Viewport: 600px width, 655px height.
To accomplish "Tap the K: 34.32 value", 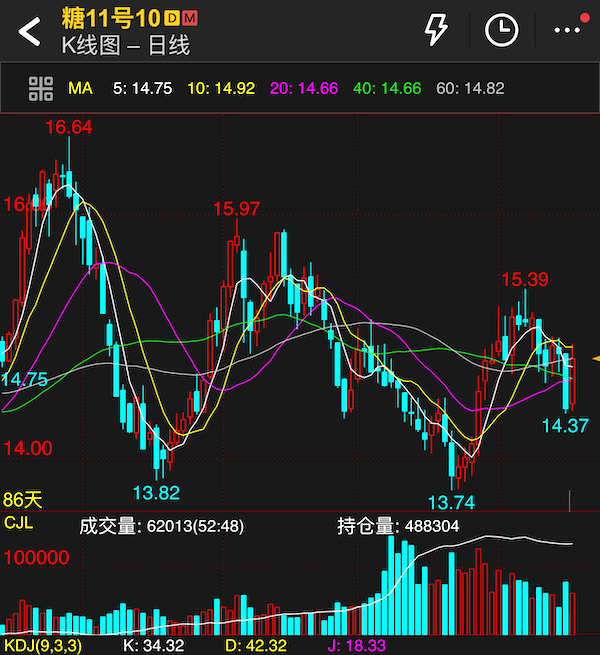I will tap(153, 646).
